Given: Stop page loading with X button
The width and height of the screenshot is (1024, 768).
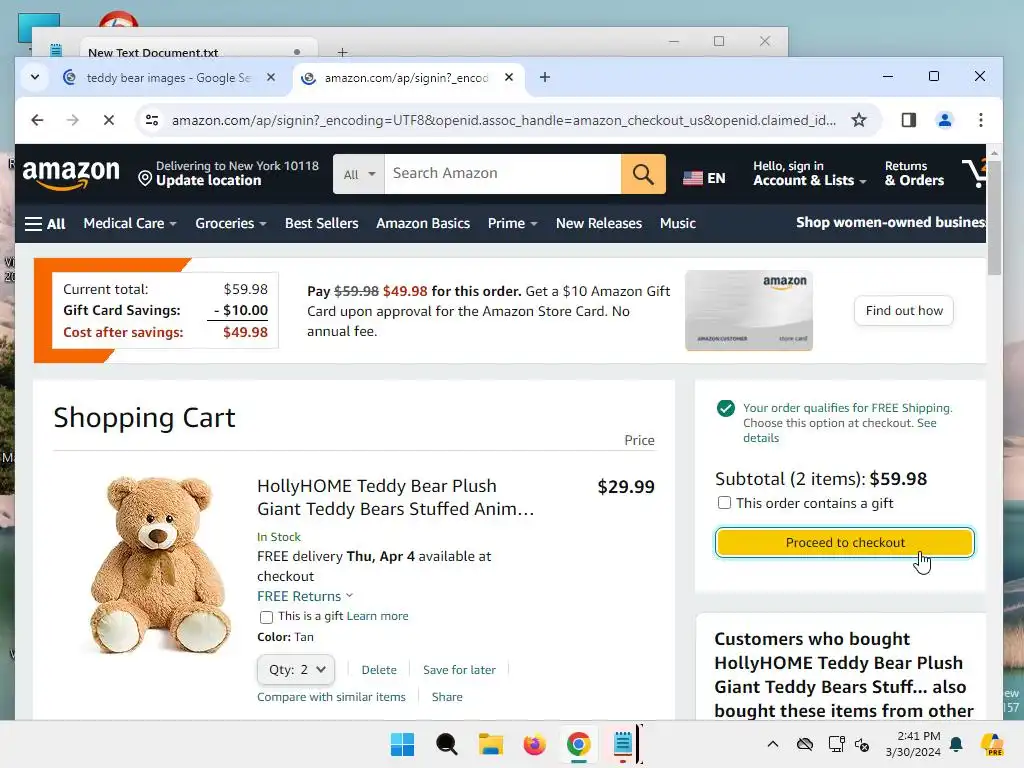Looking at the screenshot, I should tap(108, 120).
